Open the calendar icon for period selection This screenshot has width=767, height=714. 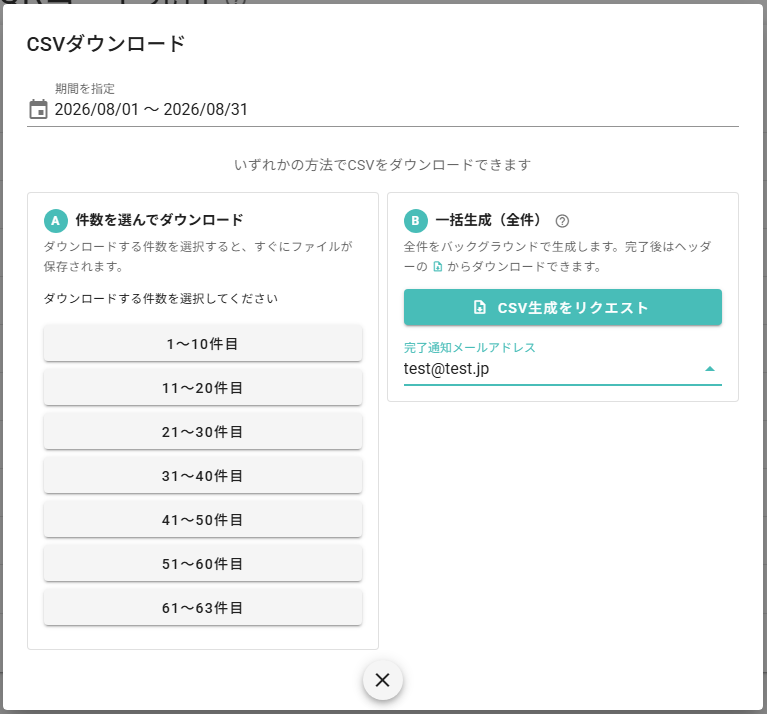pyautogui.click(x=38, y=109)
